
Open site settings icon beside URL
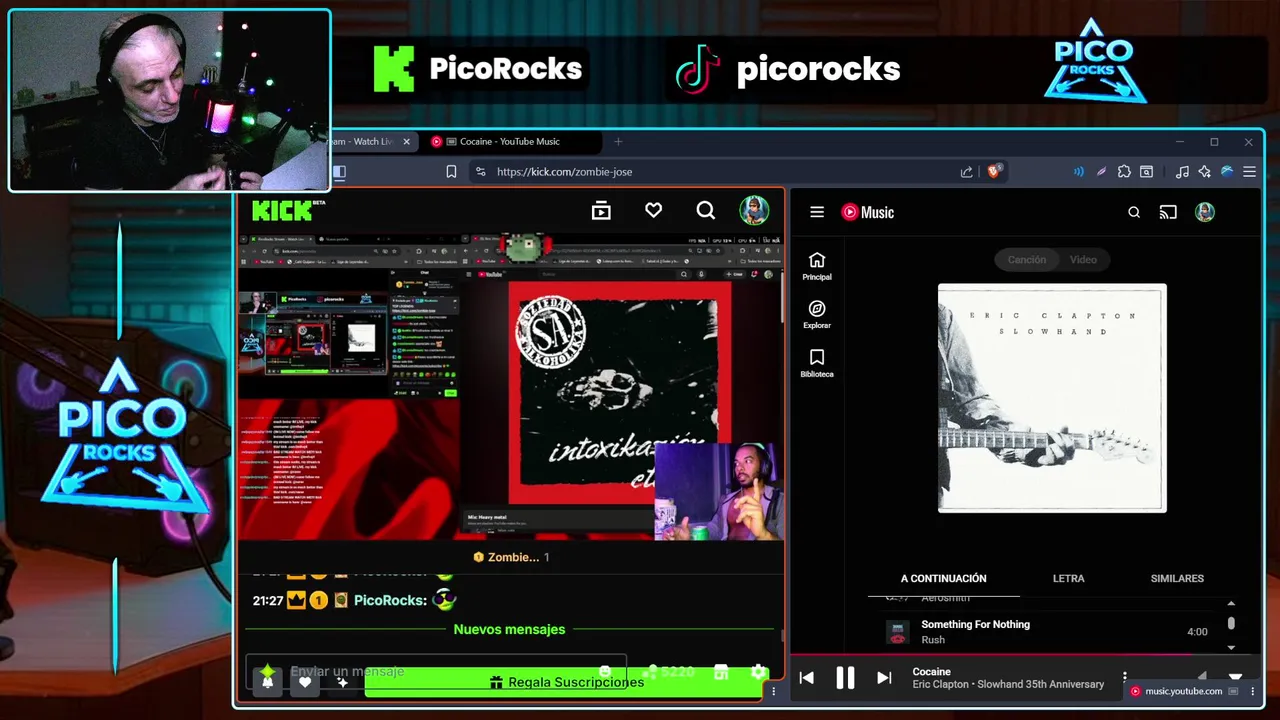pyautogui.click(x=481, y=172)
